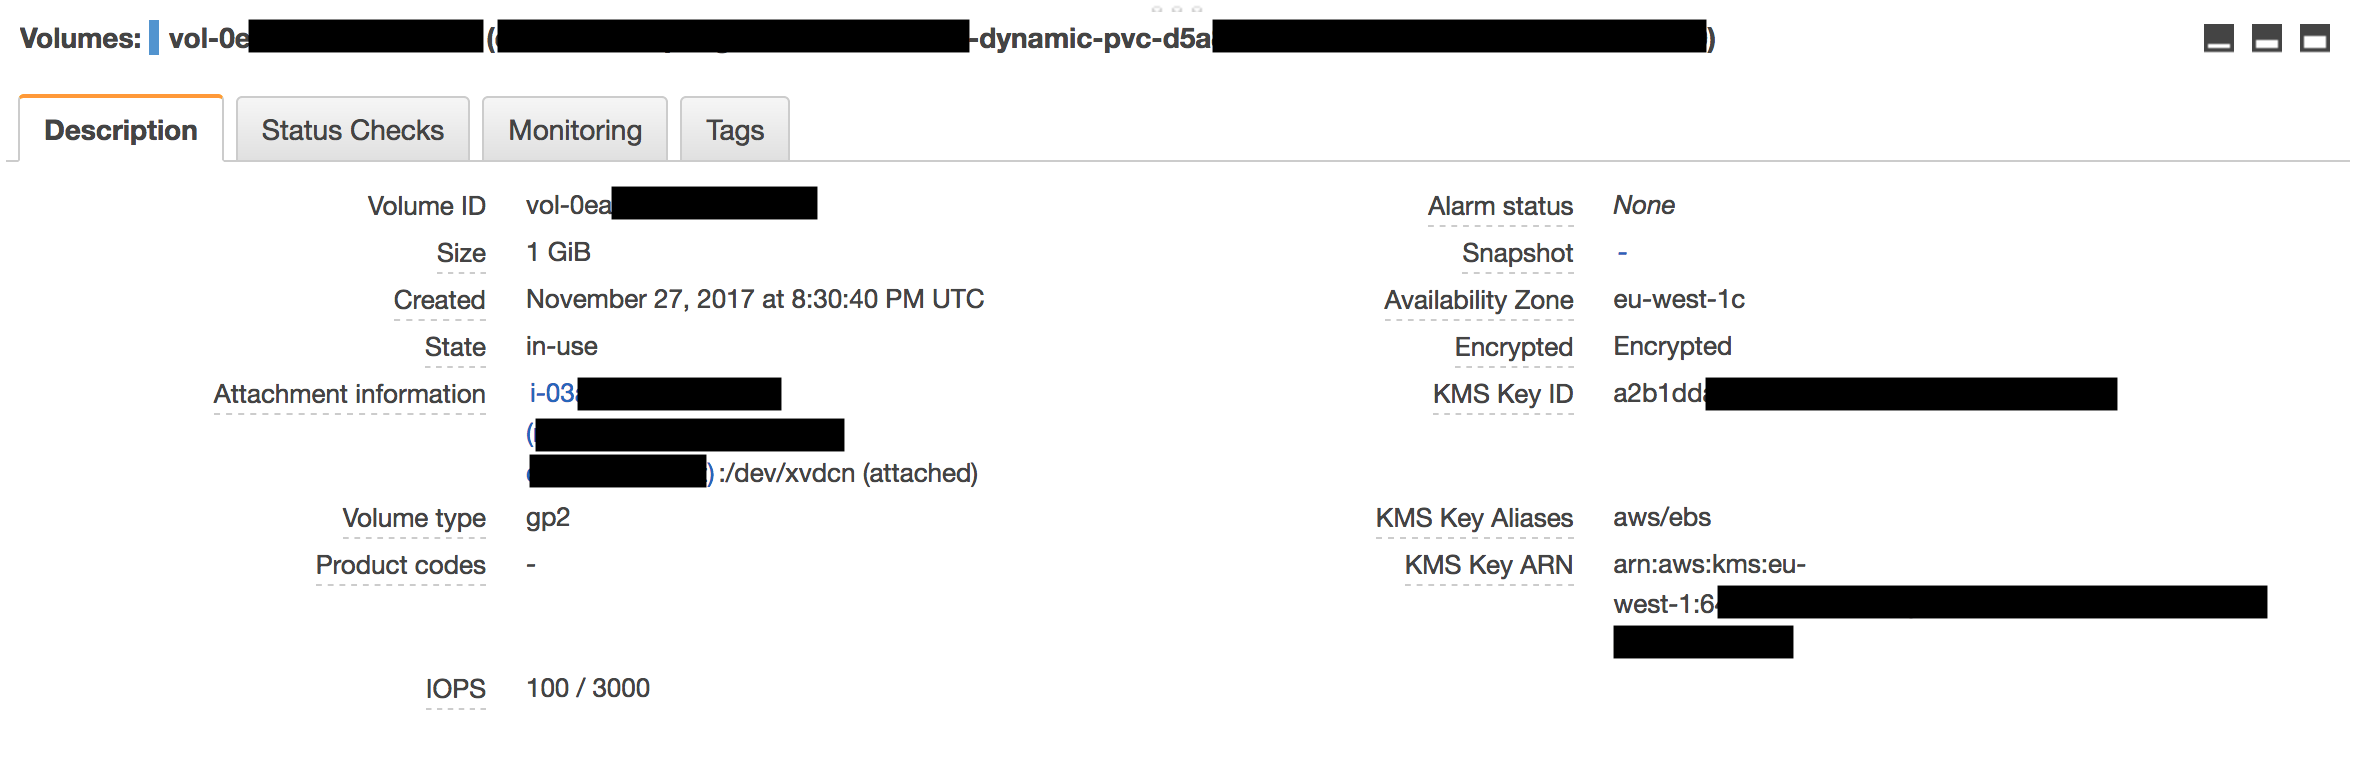Click the three-dot pane resize handle
Image resolution: width=2362 pixels, height=770 pixels.
pos(1177,8)
